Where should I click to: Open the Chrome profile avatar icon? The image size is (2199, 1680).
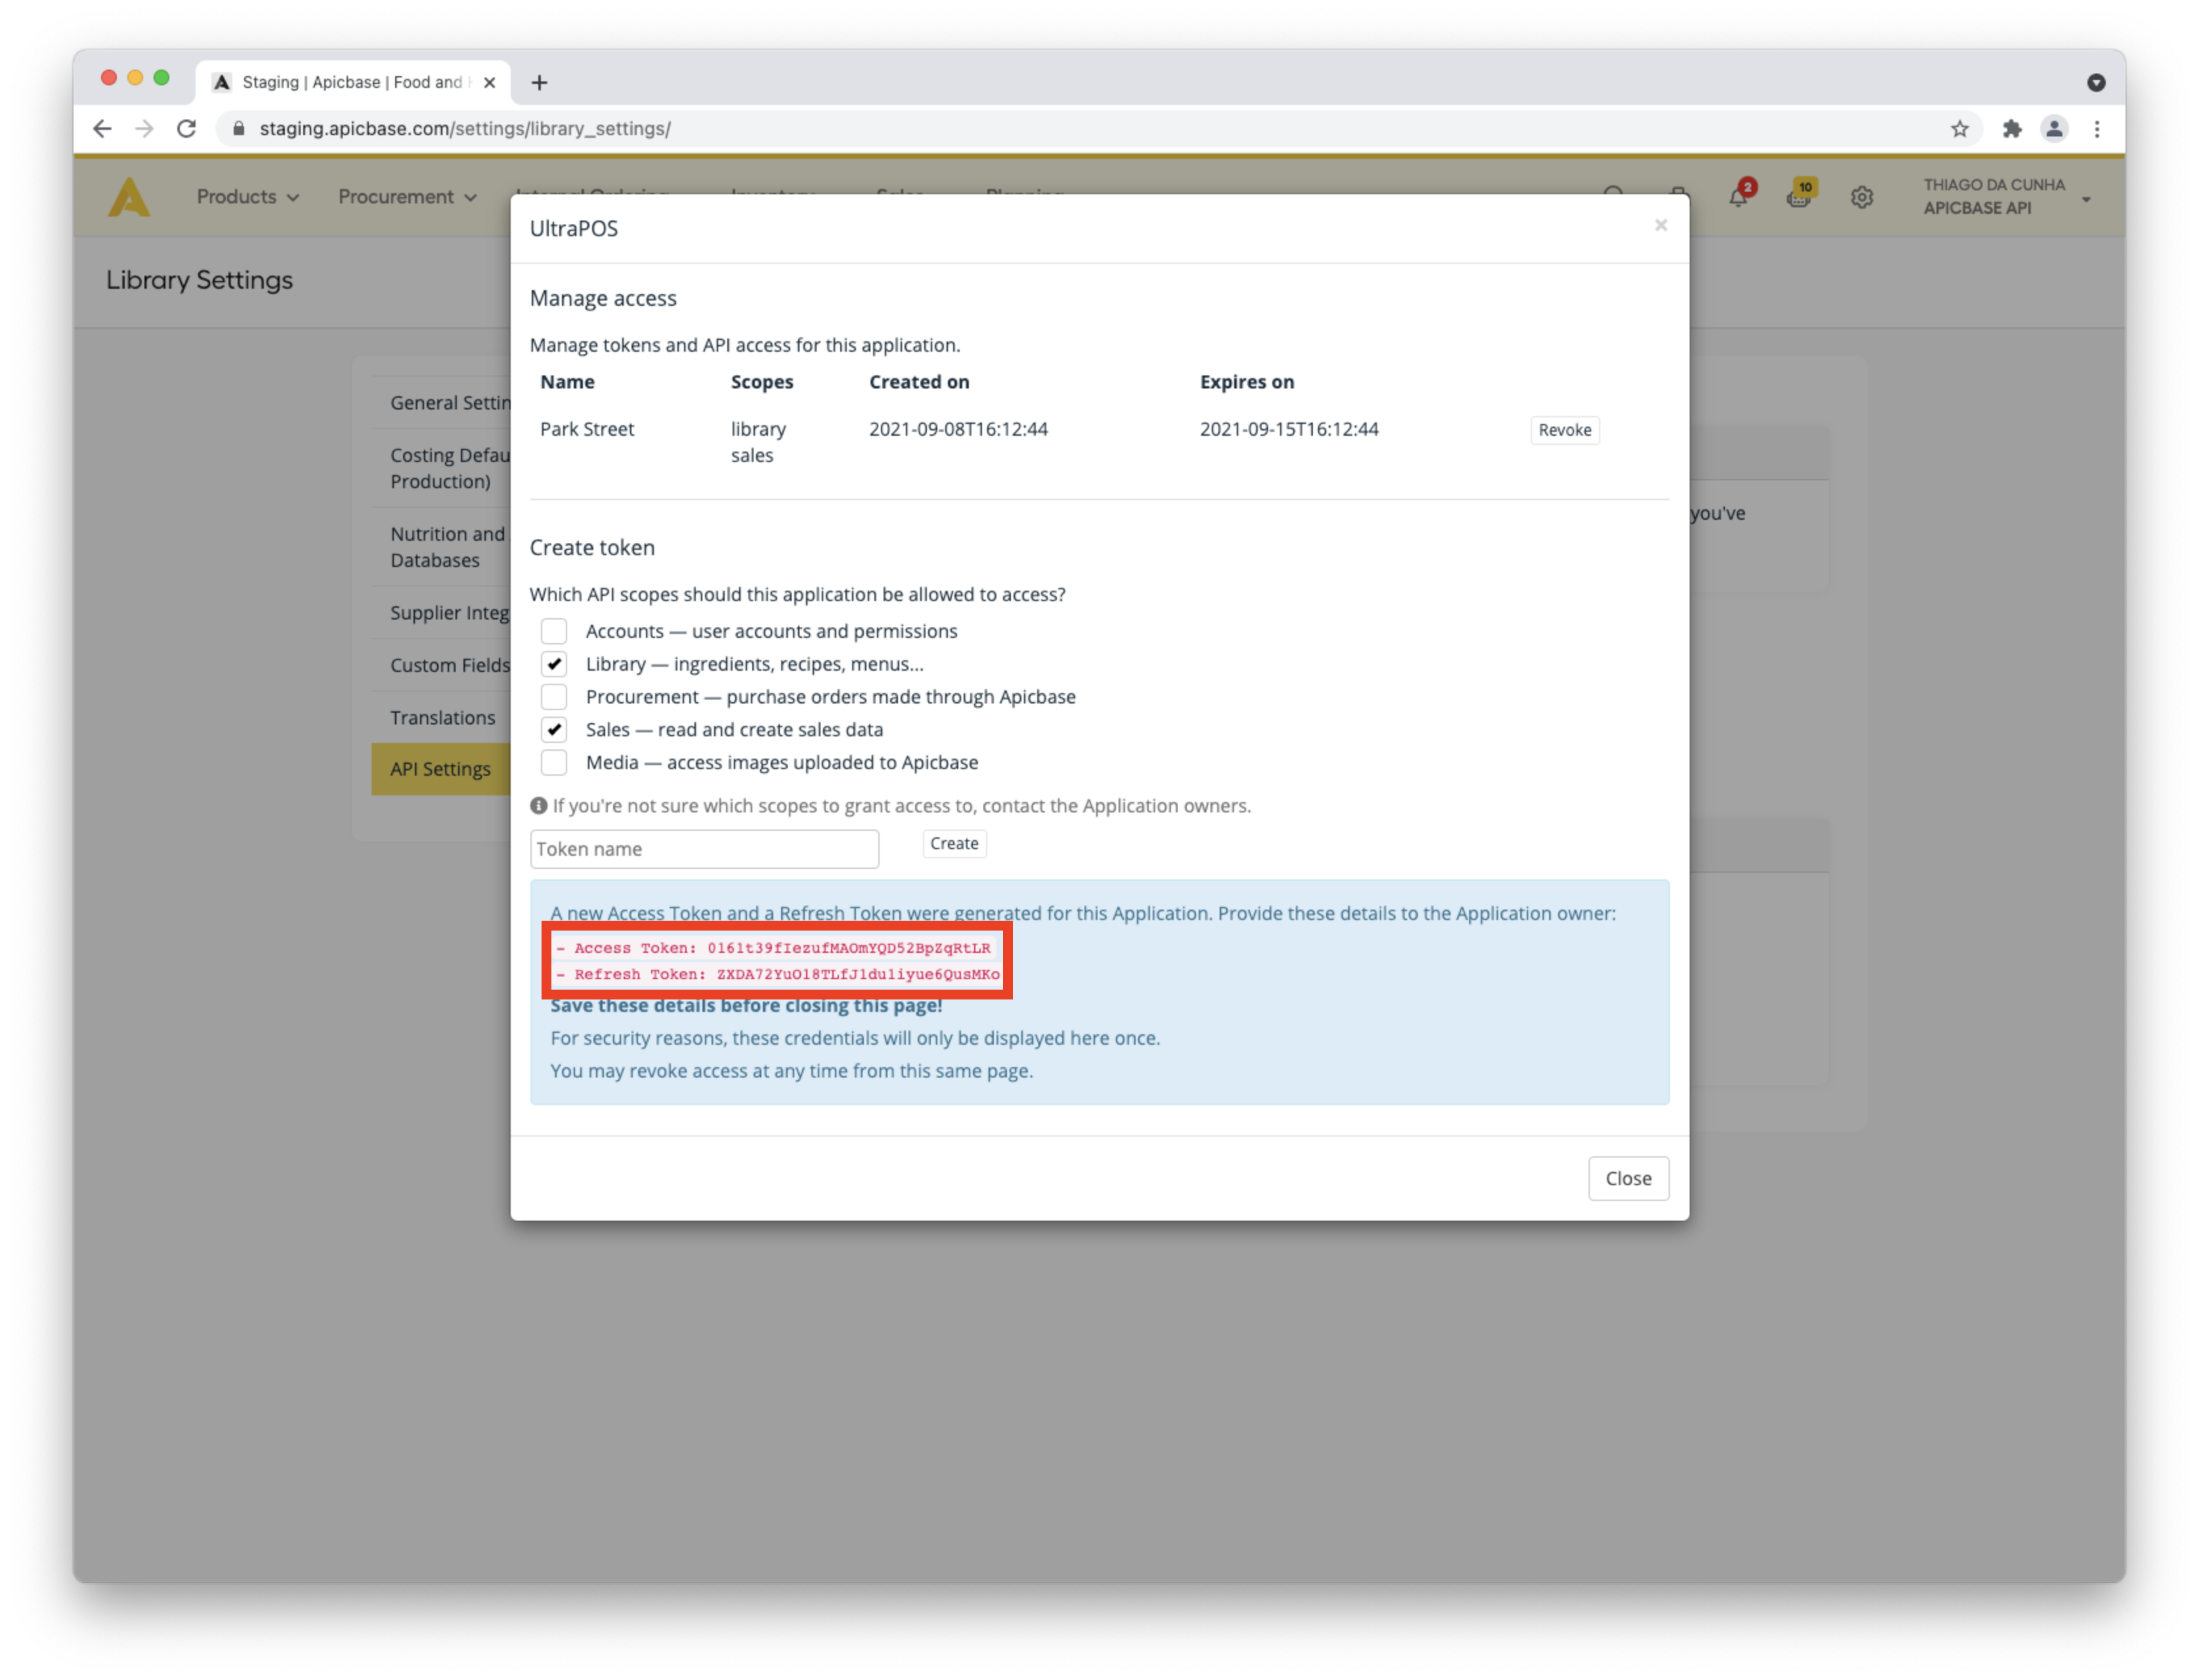(2054, 128)
